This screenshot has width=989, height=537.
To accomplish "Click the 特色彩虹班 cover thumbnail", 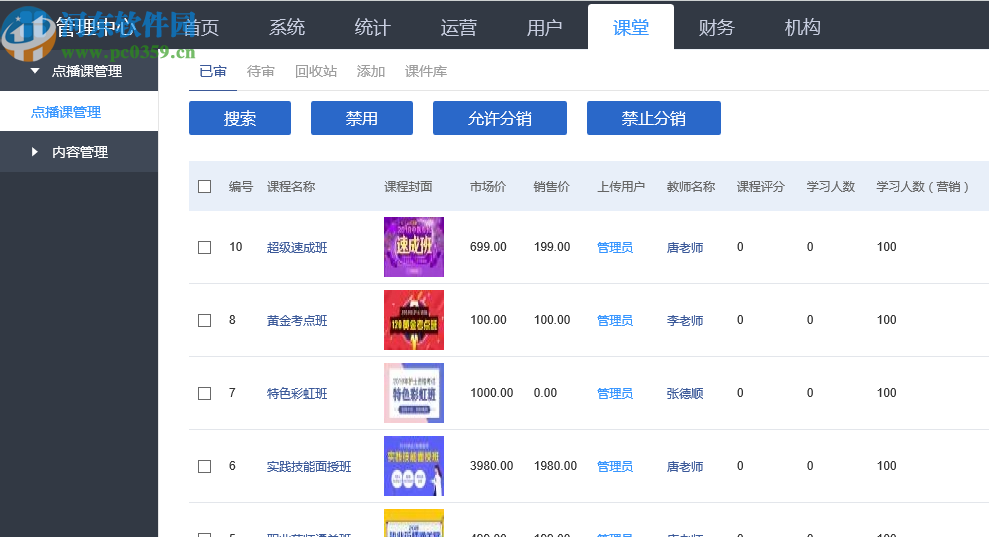I will click(x=414, y=392).
